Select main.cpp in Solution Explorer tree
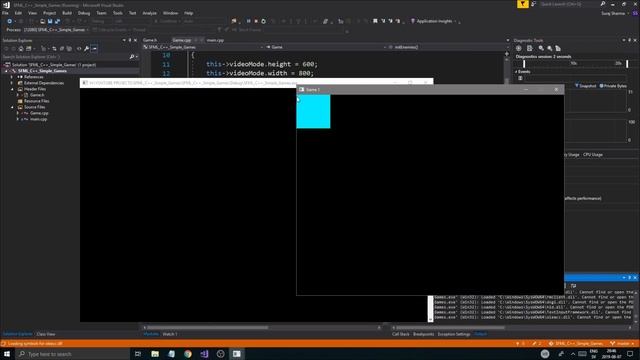Screen dimensions: 640x360 pos(38,119)
